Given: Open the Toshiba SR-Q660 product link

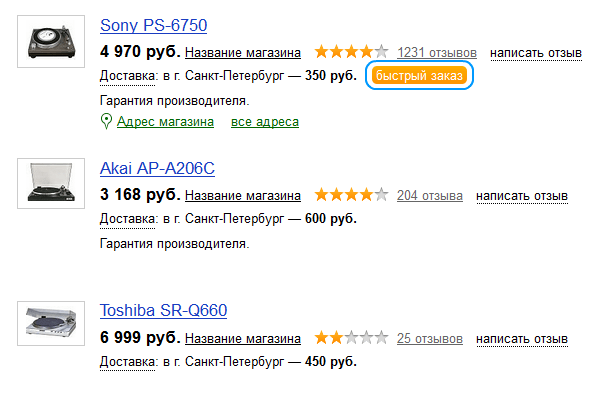Looking at the screenshot, I should click(164, 311).
